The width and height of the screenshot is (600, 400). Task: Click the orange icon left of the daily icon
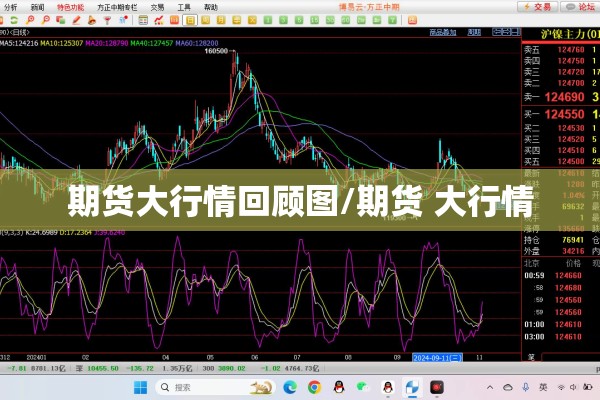174,20
